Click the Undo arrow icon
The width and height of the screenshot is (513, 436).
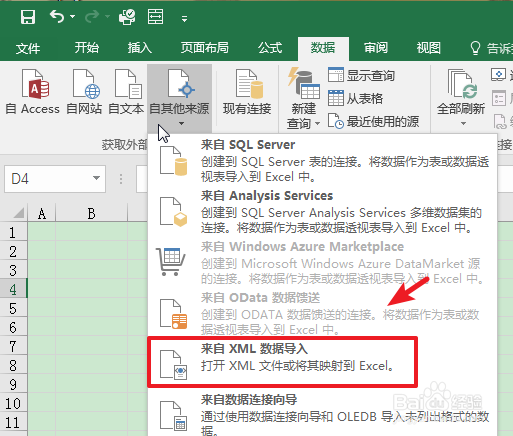tap(57, 16)
